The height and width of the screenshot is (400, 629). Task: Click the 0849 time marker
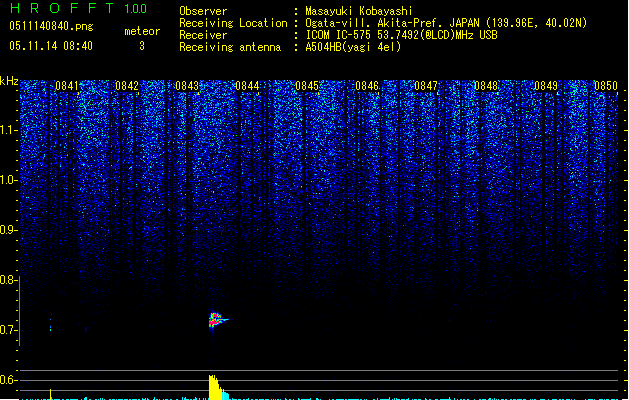tap(546, 86)
